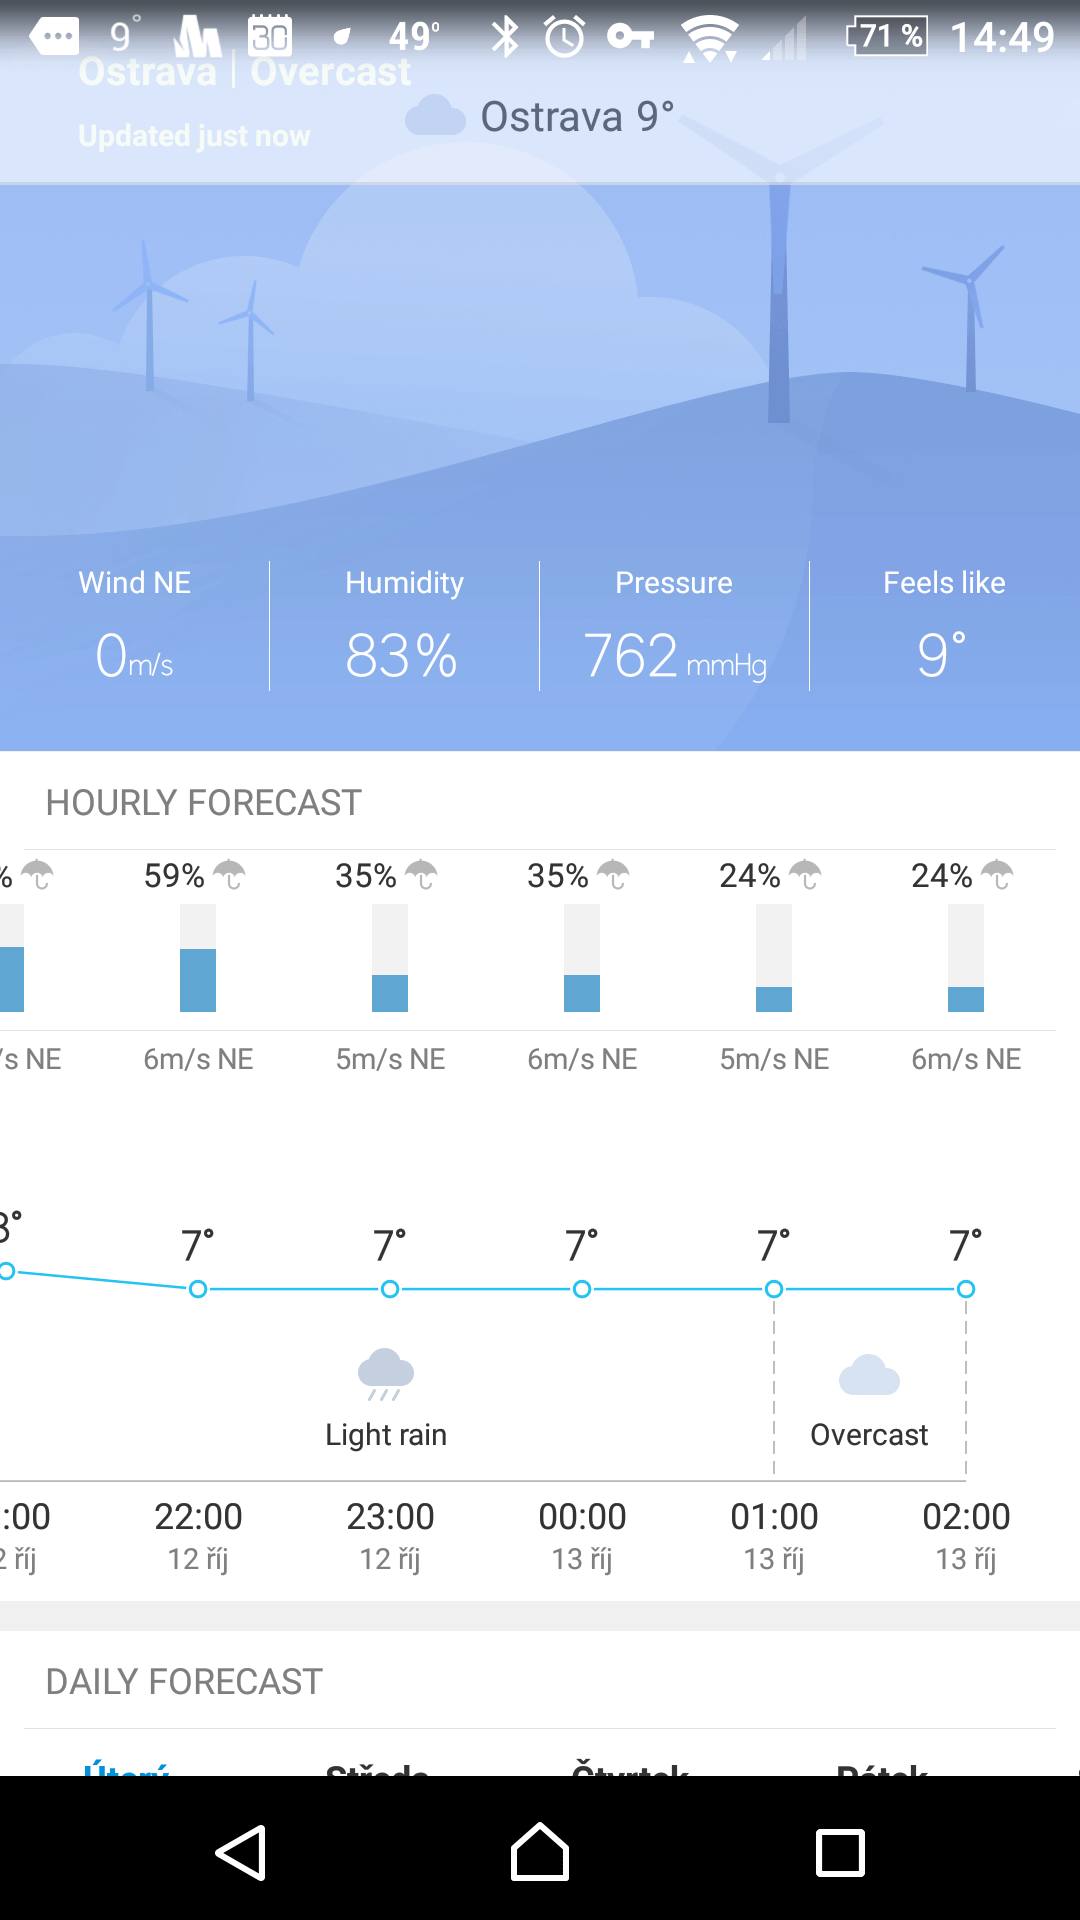Tap the Android home navigation button
This screenshot has height=1920, width=1080.
(540, 1852)
